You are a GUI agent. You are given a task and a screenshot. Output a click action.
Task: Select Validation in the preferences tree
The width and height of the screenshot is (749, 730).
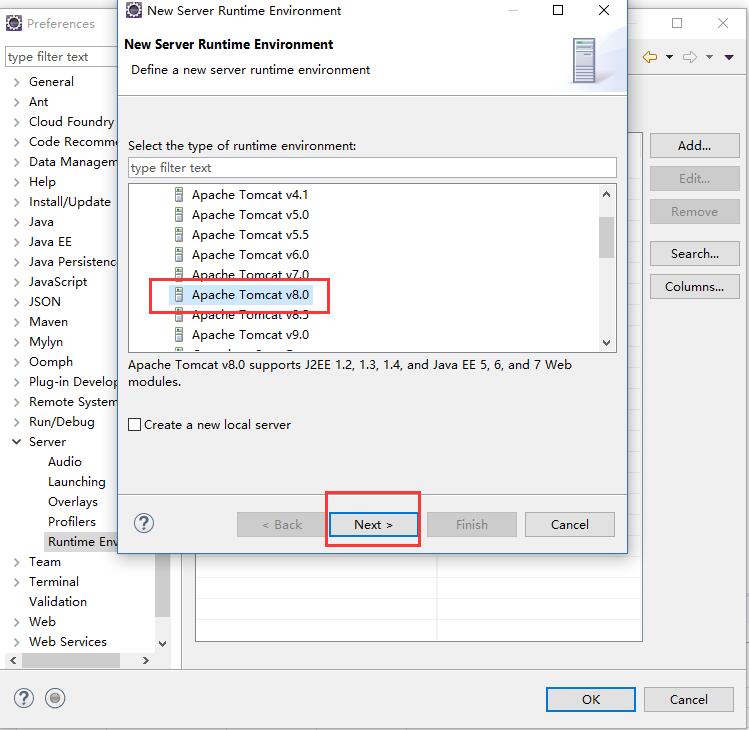58,602
